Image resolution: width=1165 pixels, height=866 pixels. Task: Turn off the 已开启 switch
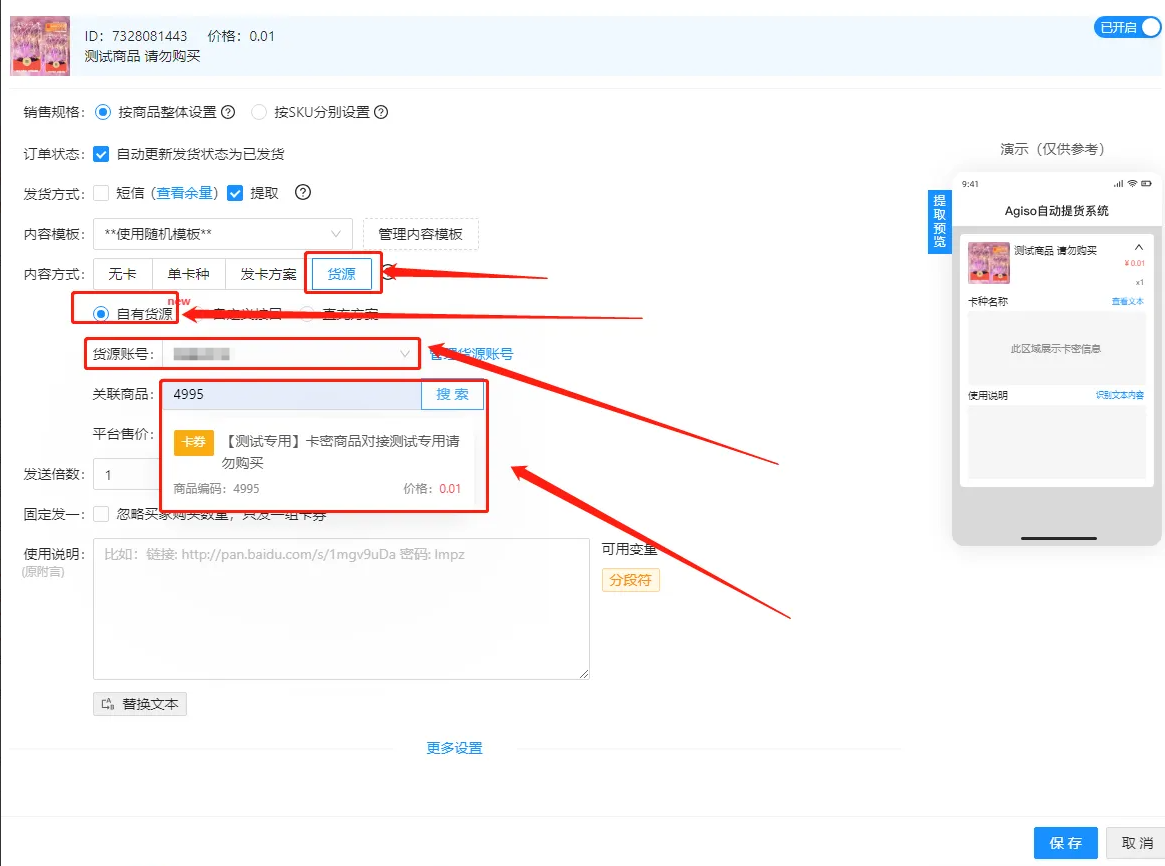click(x=1127, y=27)
